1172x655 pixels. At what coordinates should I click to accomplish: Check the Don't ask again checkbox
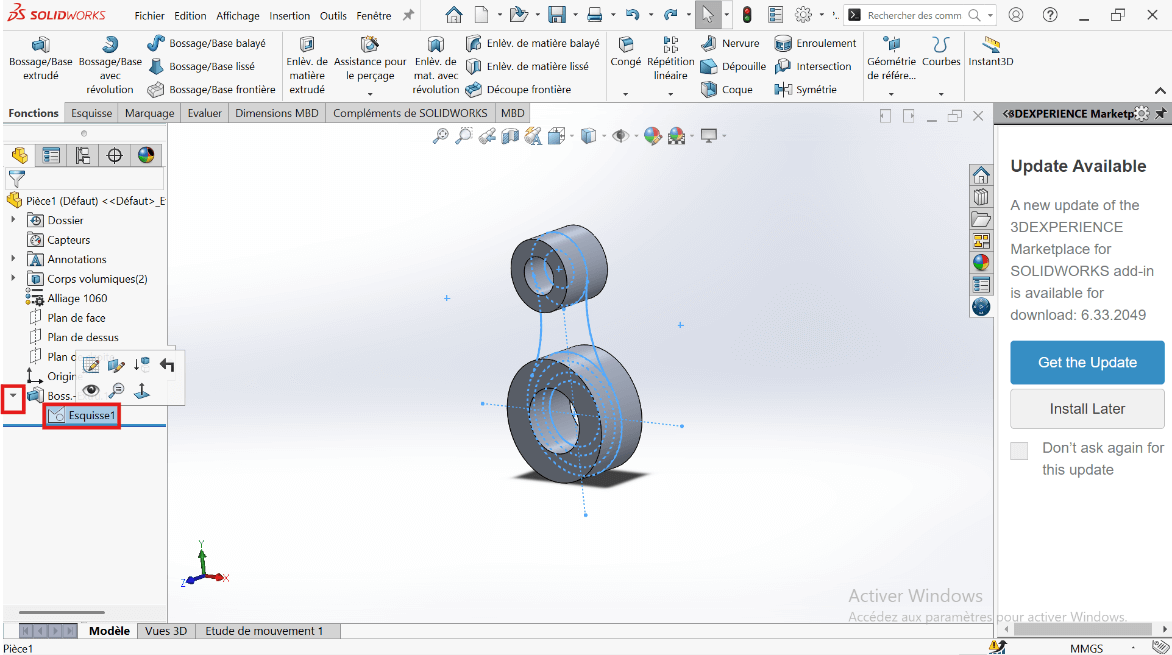coord(1019,451)
